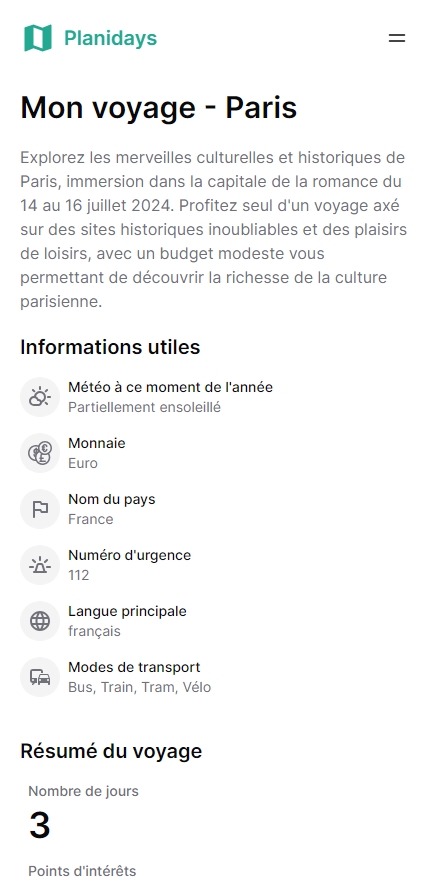433x881 pixels.
Task: Select the Mon voyage - Paris title
Action: point(158,108)
